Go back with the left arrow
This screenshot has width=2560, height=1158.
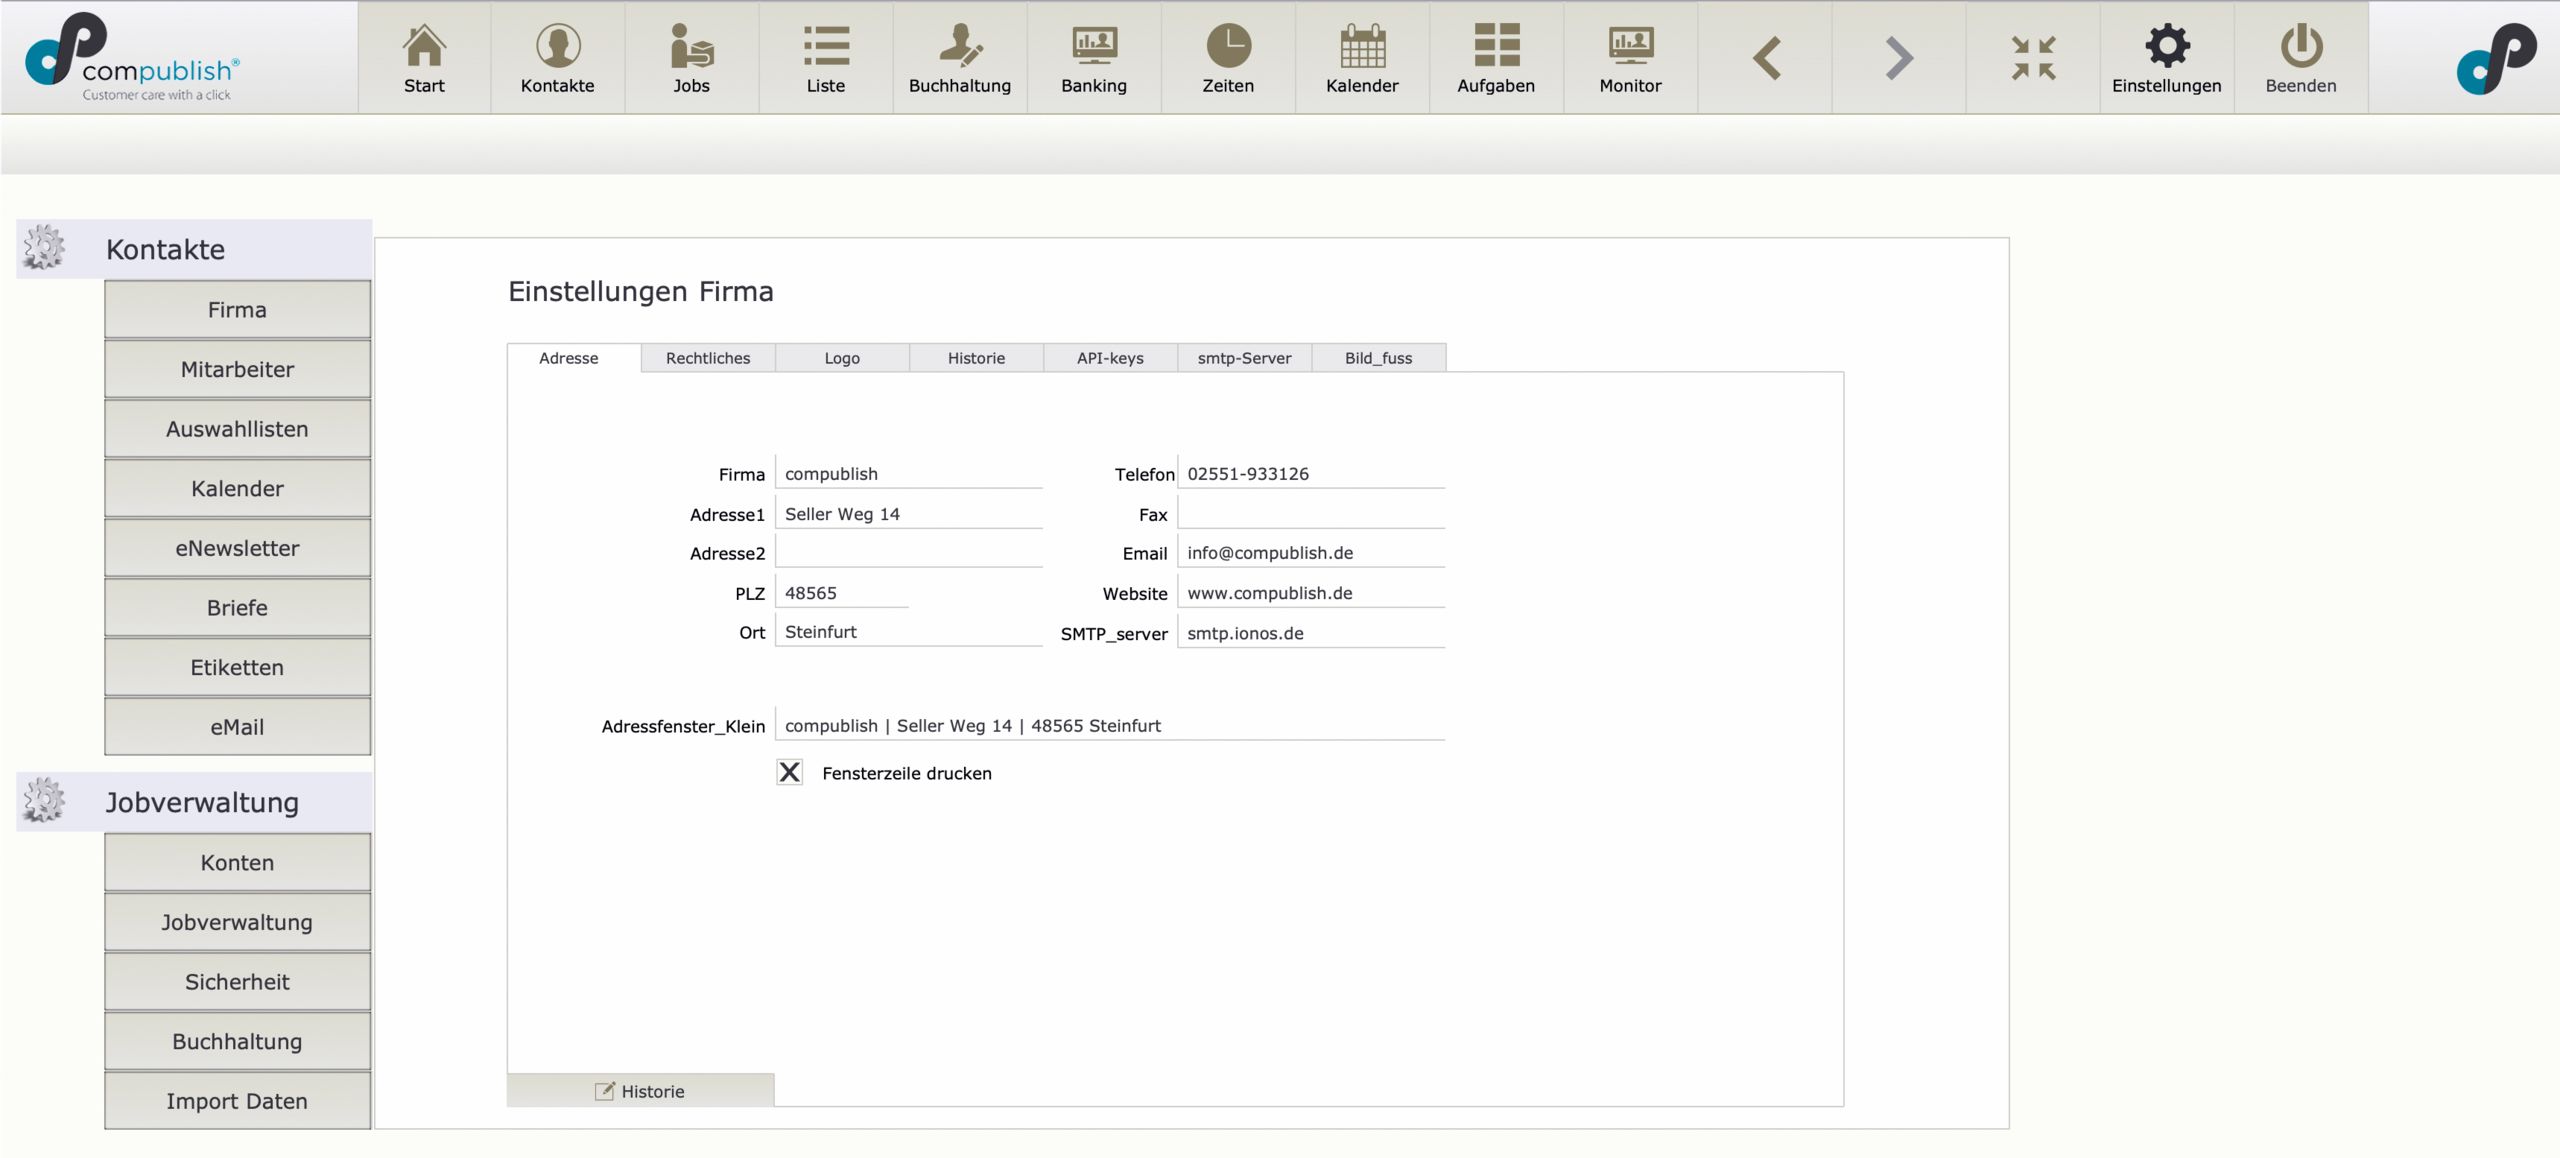pos(1766,58)
